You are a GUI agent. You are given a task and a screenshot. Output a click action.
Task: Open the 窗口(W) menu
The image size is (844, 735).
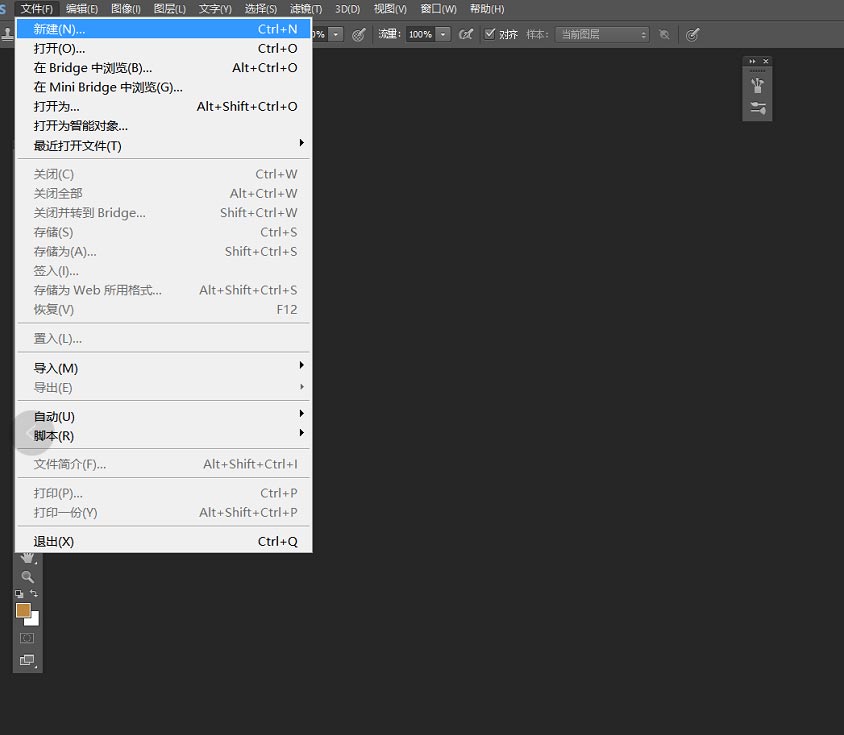[x=438, y=9]
